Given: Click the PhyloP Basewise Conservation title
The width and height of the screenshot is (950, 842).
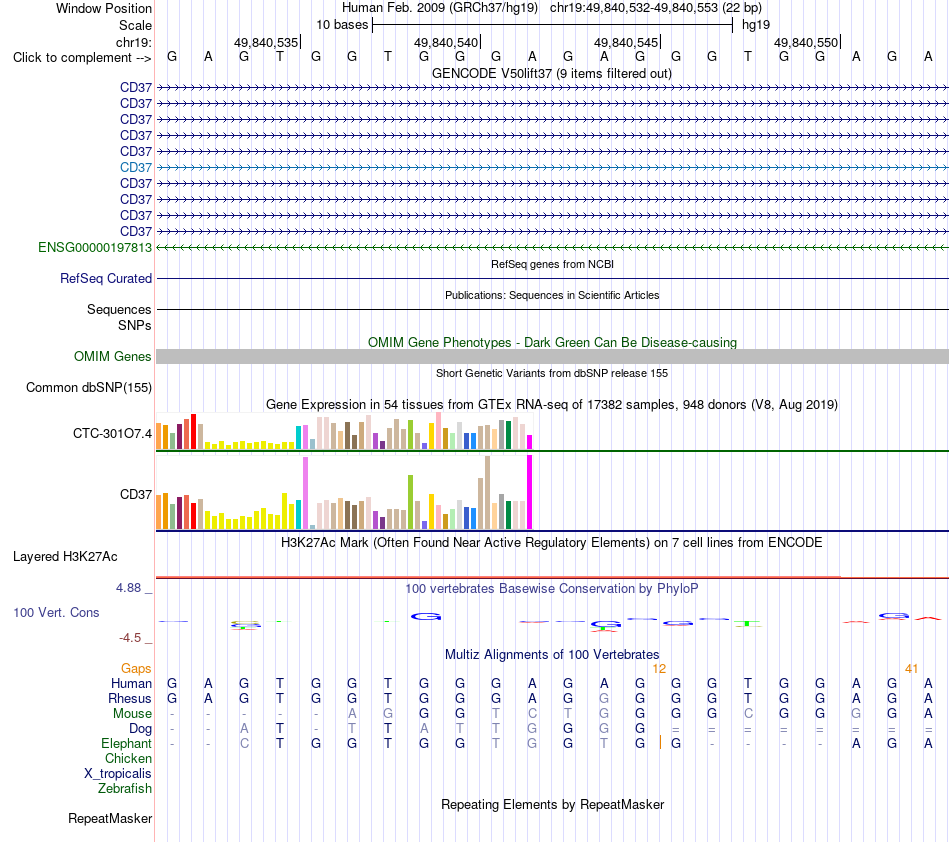Looking at the screenshot, I should click(x=552, y=588).
